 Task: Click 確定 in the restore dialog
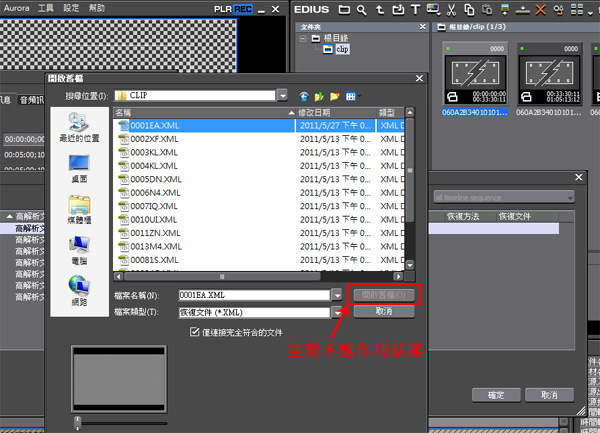(x=496, y=395)
